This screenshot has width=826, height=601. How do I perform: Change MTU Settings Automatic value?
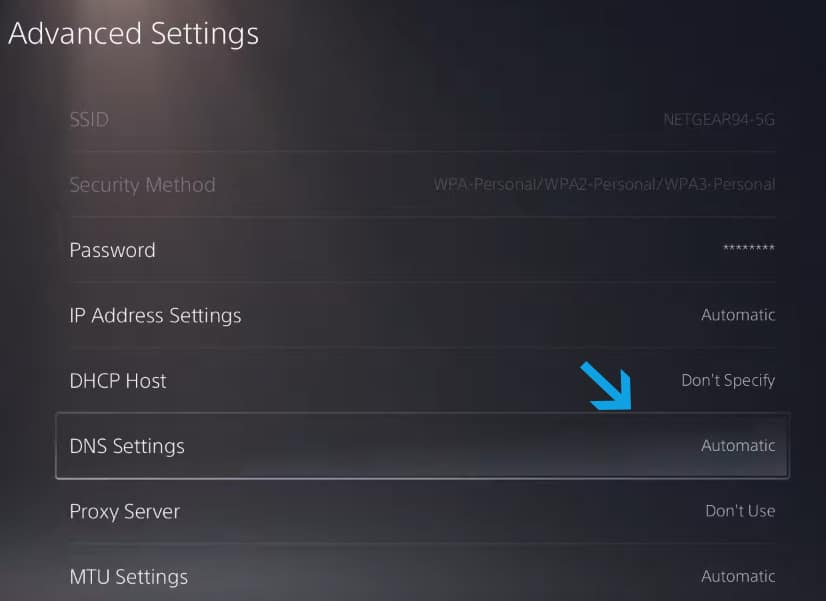tap(738, 577)
